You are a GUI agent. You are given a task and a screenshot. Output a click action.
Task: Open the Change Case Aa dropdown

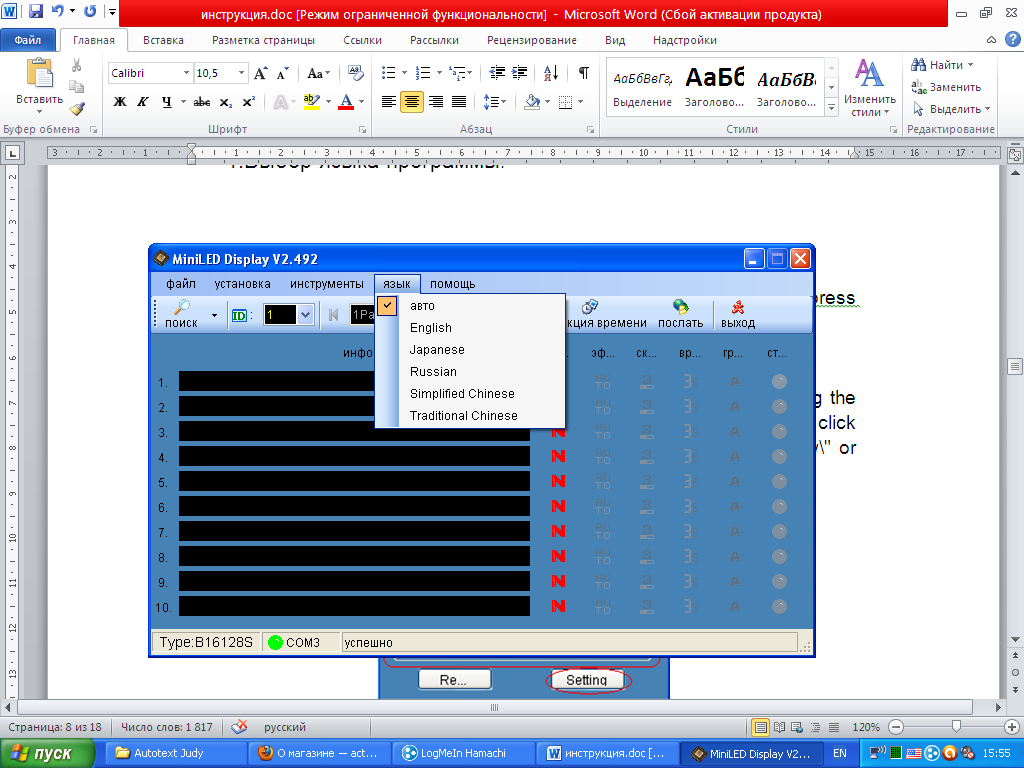point(319,73)
